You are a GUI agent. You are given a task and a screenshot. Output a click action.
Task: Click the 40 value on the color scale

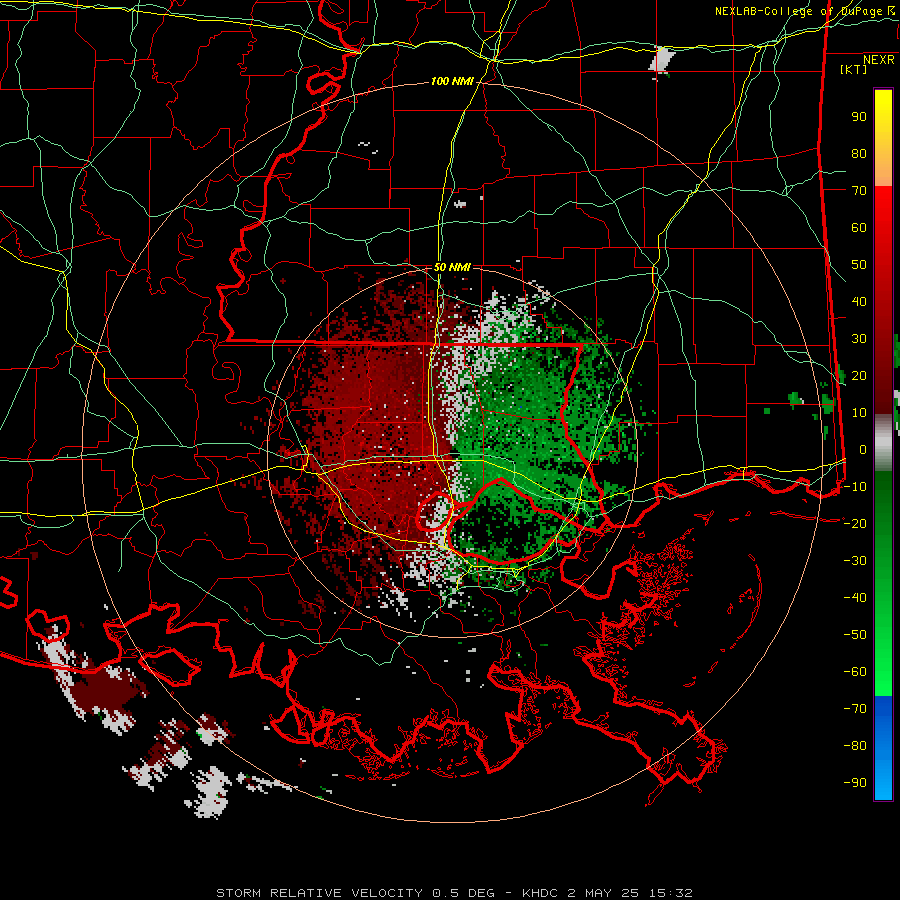(x=859, y=301)
